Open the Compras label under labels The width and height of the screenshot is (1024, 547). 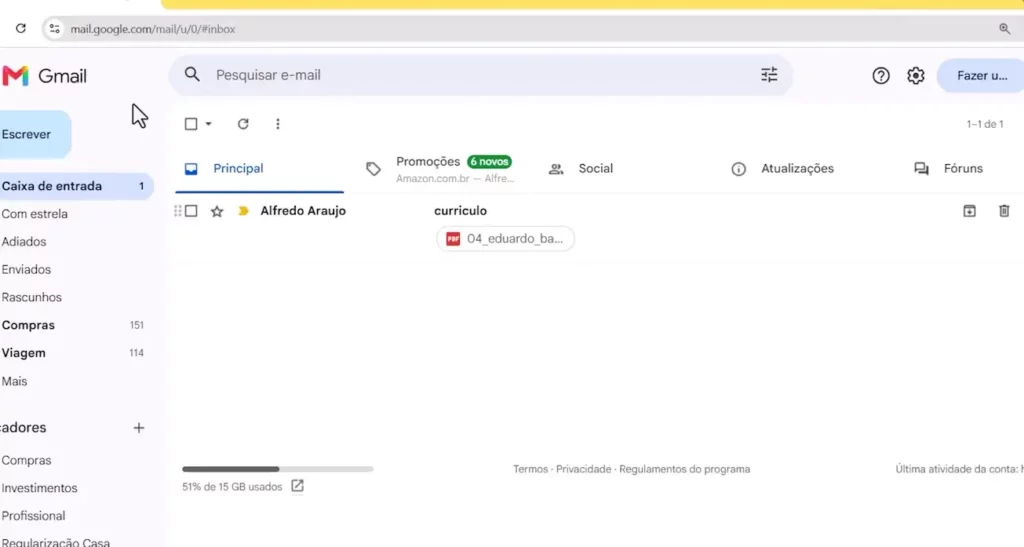(26, 460)
